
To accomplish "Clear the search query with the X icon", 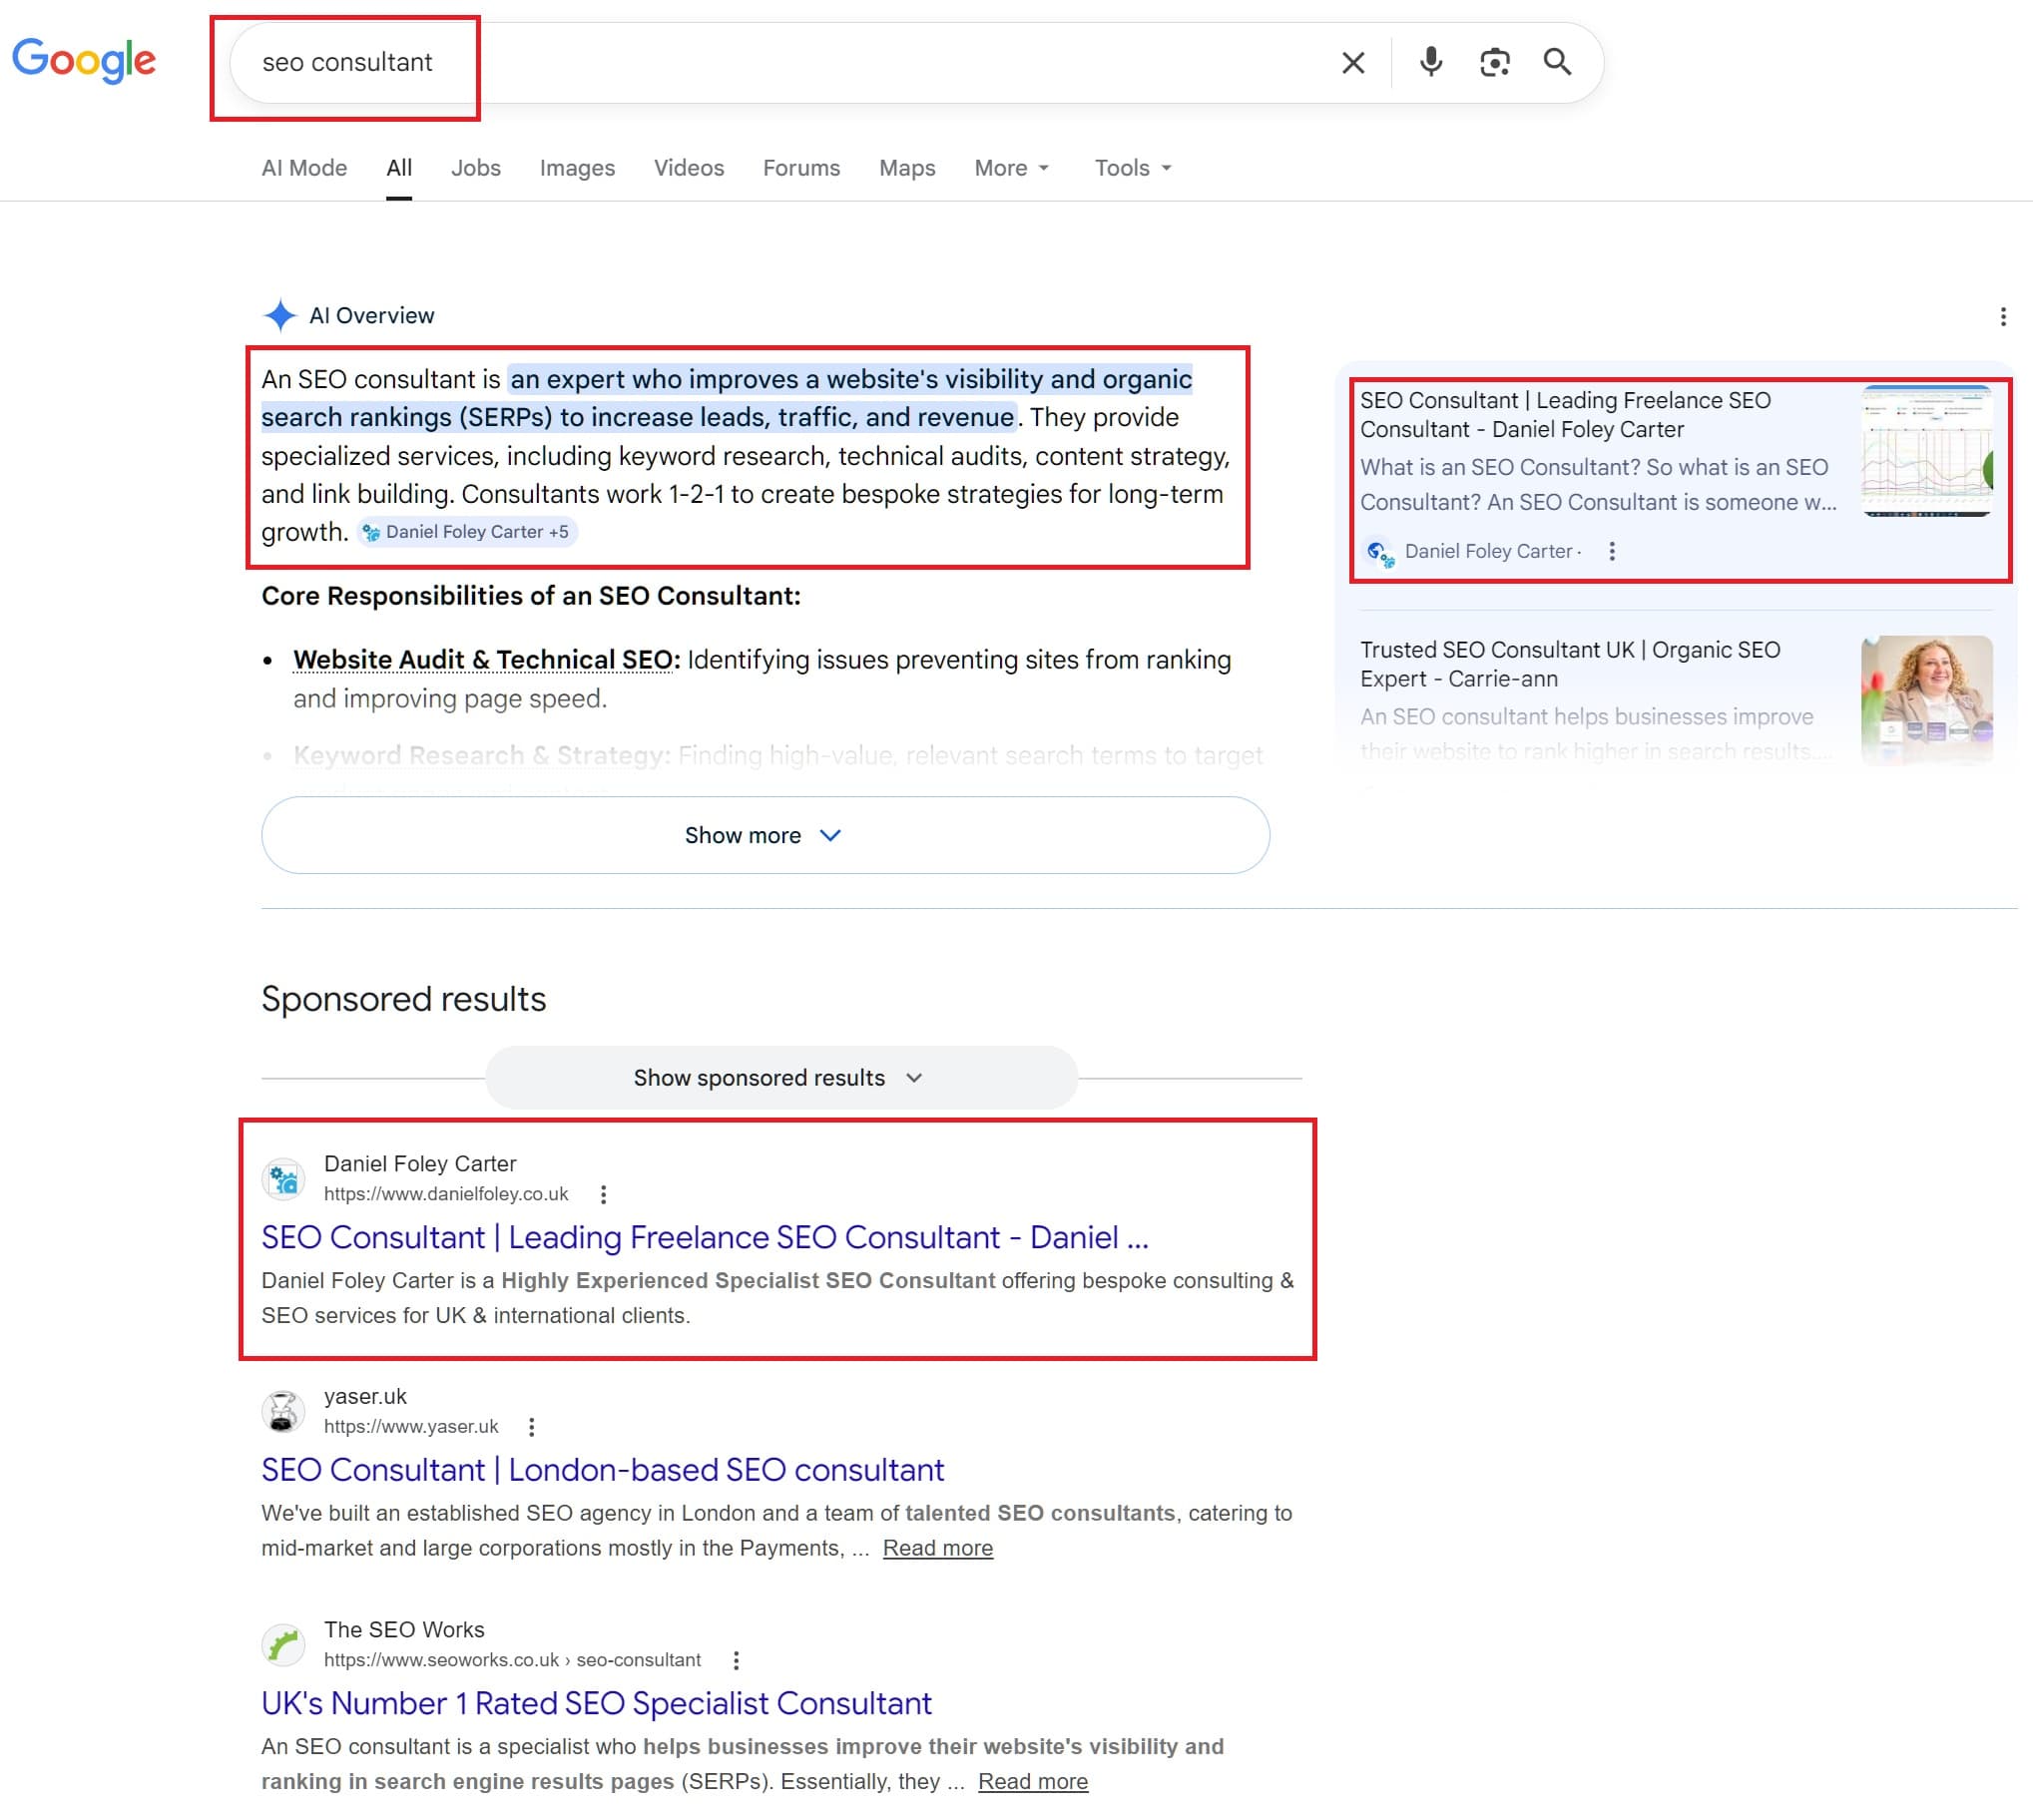I will click(1352, 62).
